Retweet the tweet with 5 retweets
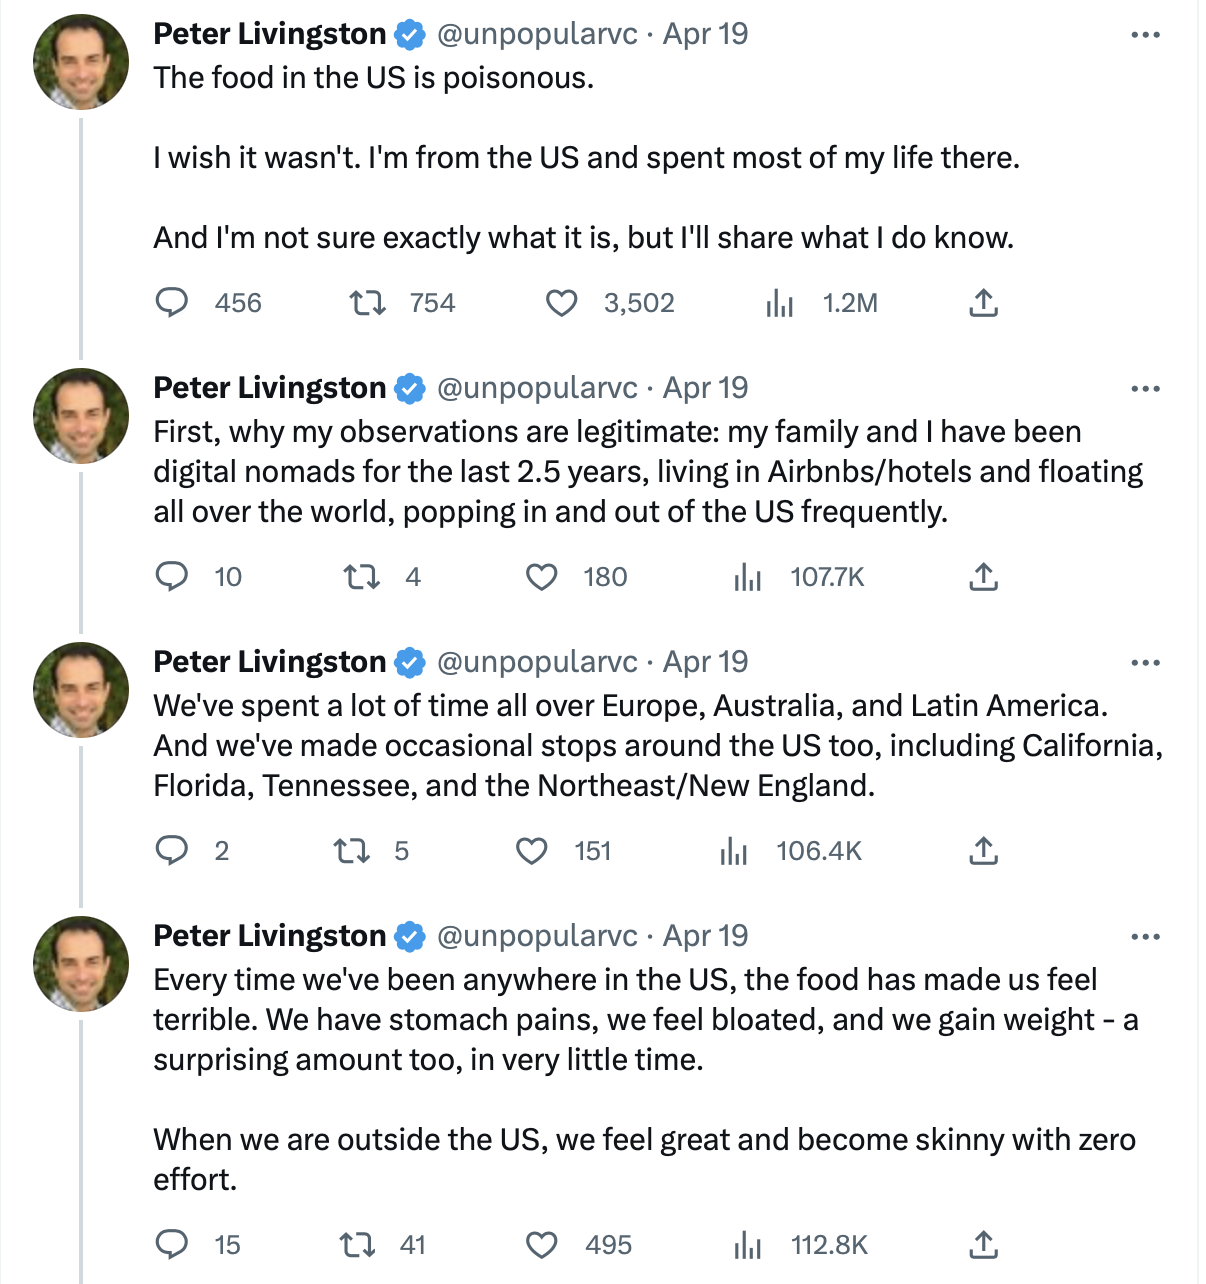This screenshot has height=1284, width=1206. [351, 850]
